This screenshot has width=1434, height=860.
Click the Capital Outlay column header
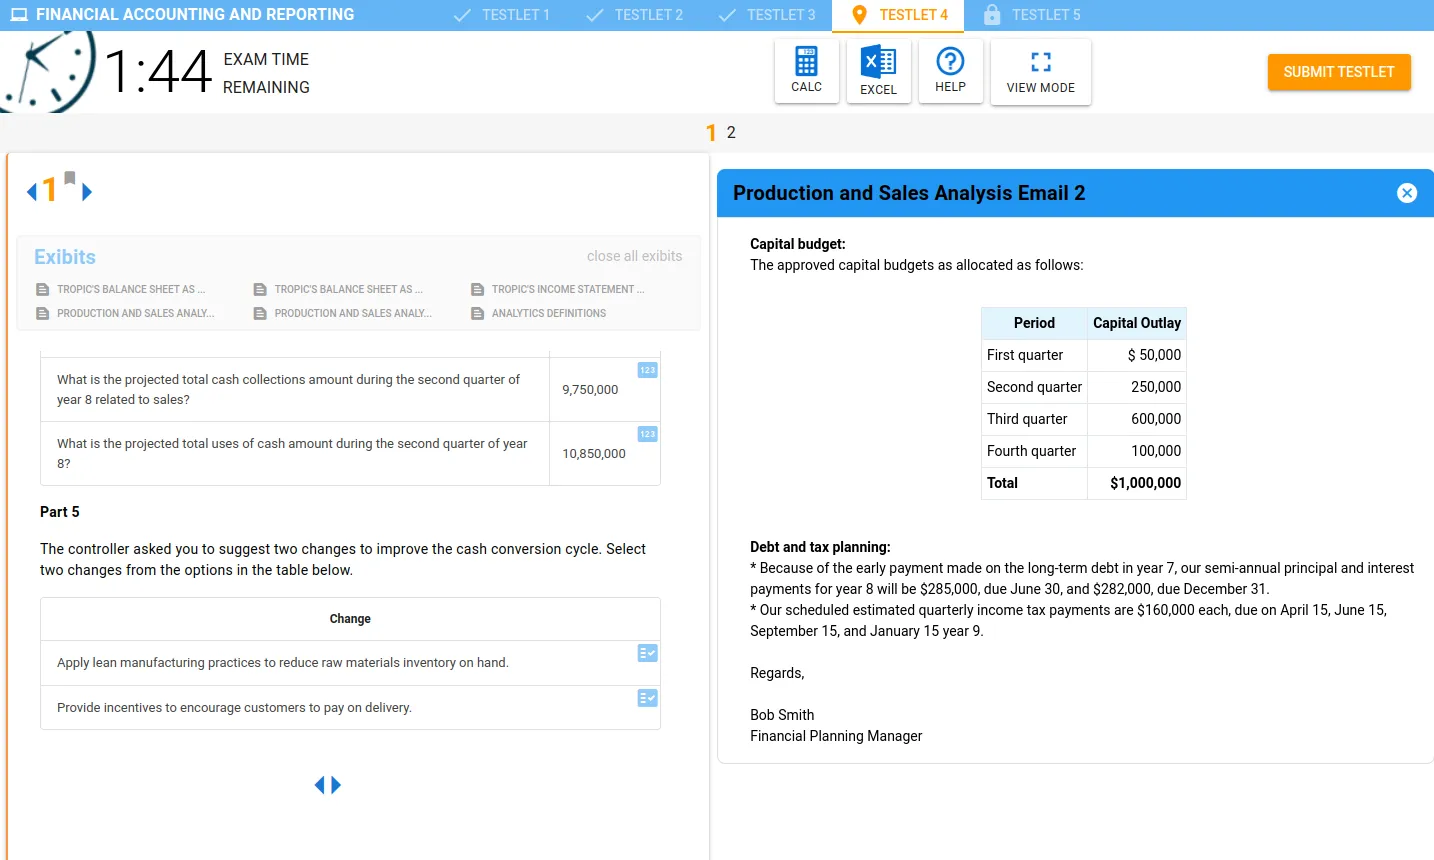1137,323
